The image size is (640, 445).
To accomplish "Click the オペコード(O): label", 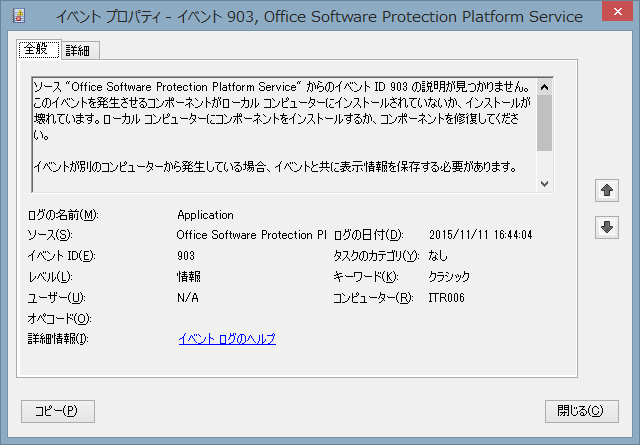I will pyautogui.click(x=59, y=318).
